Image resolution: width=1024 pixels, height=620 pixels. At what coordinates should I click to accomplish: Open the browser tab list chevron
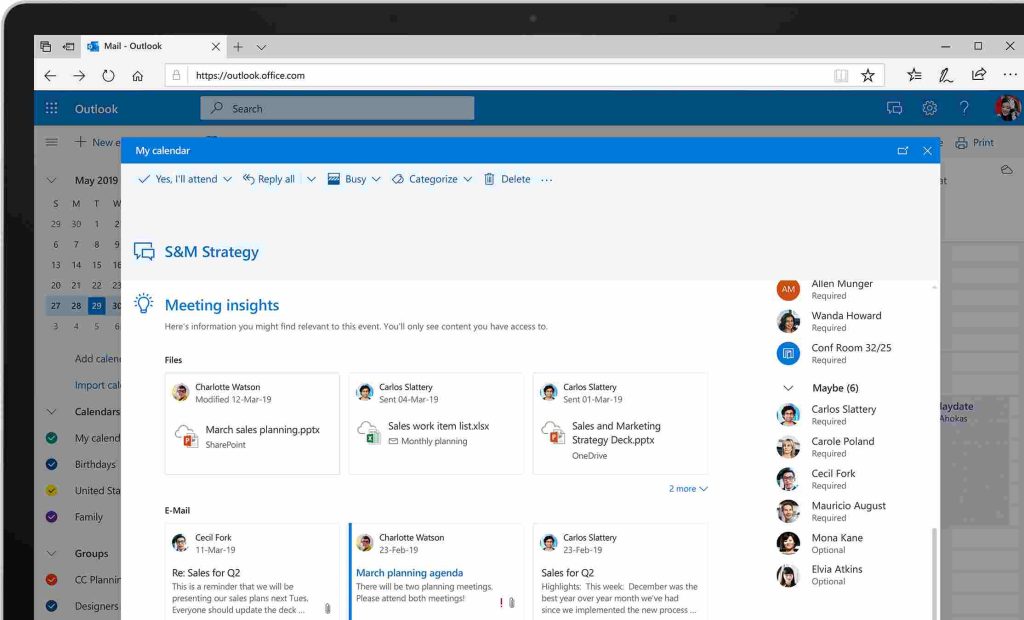(261, 47)
